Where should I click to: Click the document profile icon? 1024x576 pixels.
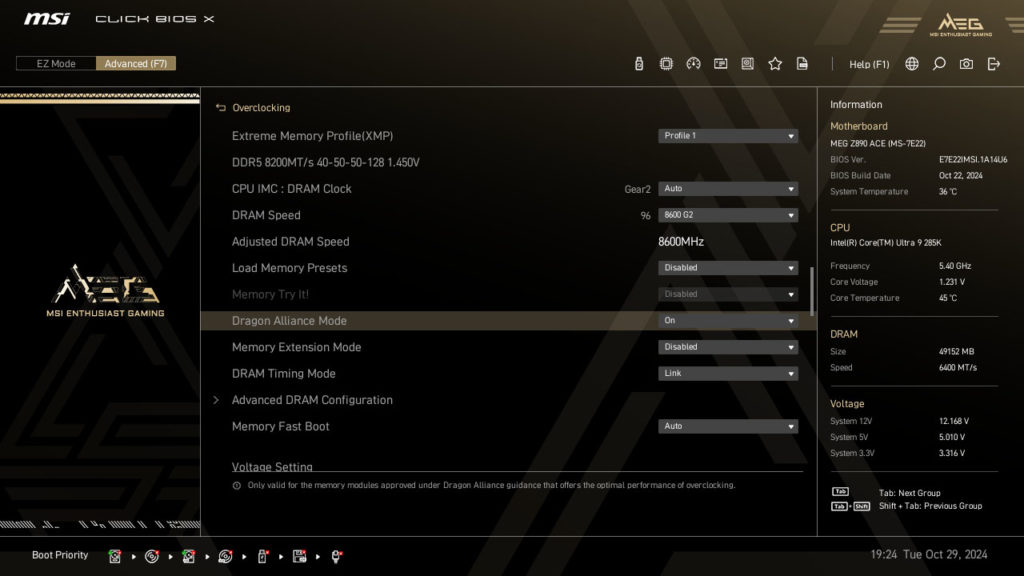click(x=802, y=63)
